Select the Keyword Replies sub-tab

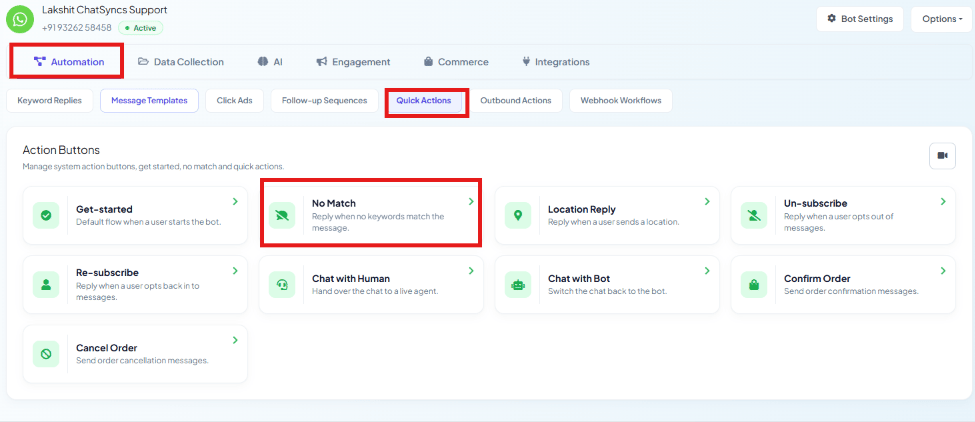click(50, 100)
